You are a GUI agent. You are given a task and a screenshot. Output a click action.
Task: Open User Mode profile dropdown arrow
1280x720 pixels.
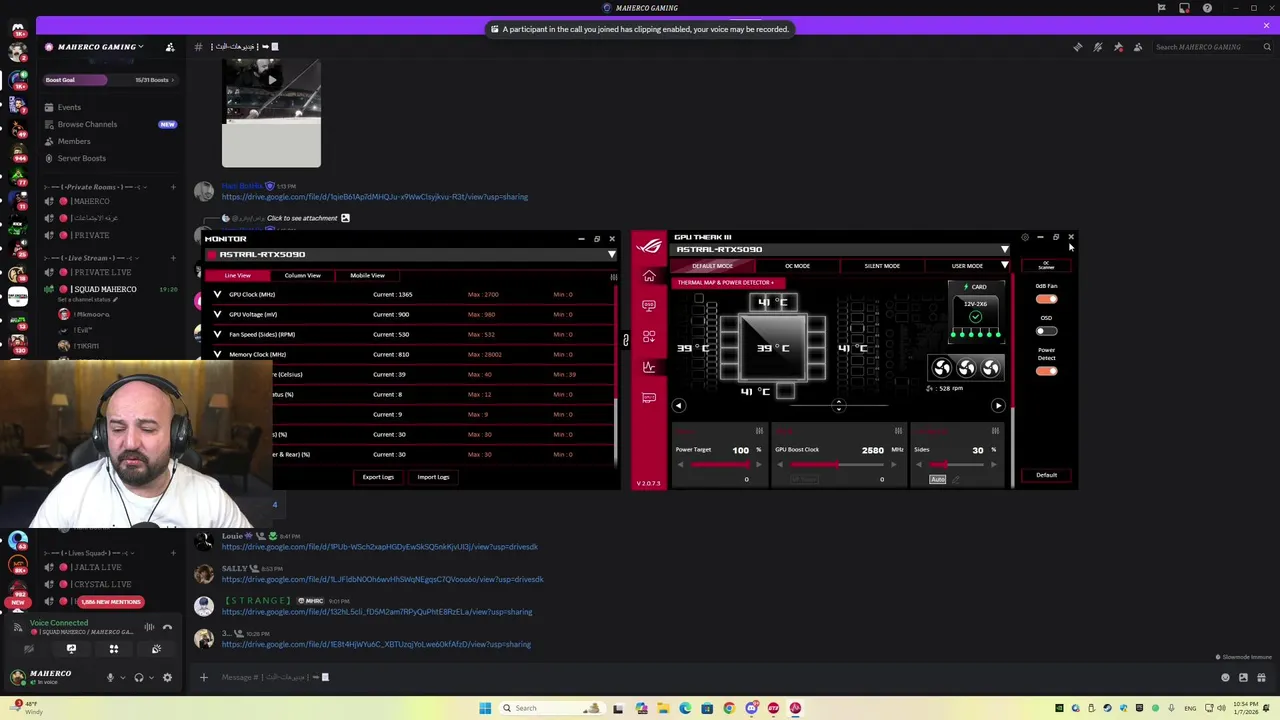pos(1004,266)
